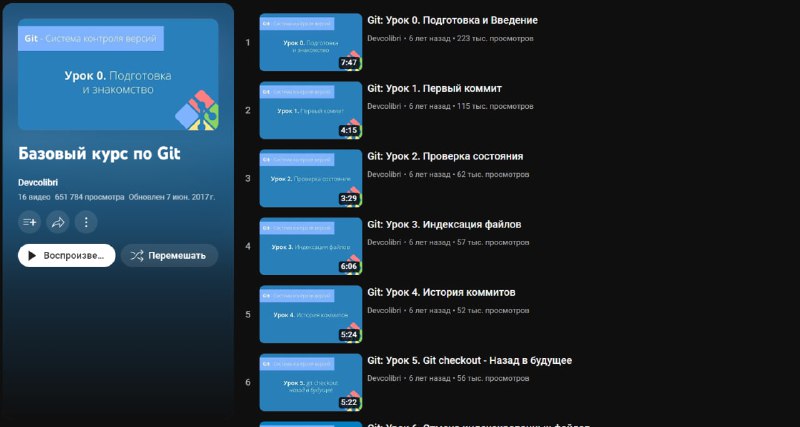Click the 4:15 duration badge
The image size is (800, 427).
pos(349,131)
